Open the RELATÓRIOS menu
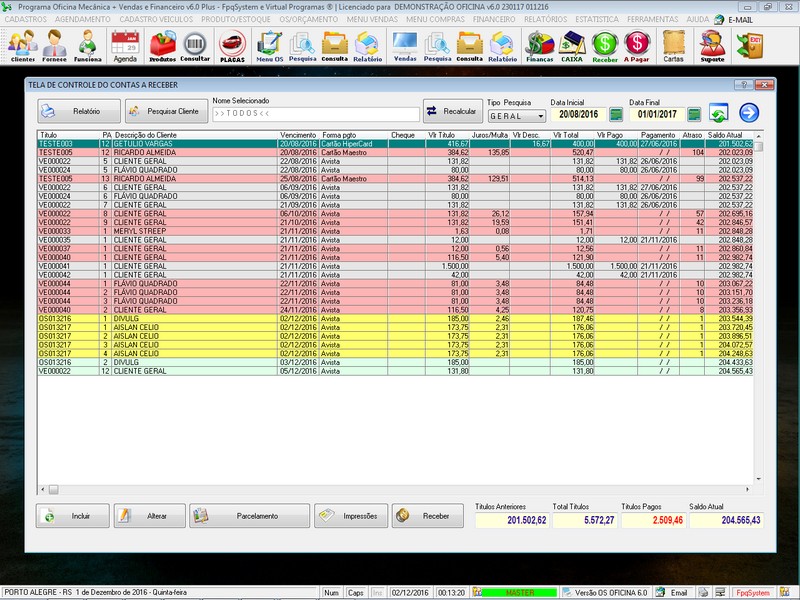This screenshot has height=600, width=800. click(545, 19)
